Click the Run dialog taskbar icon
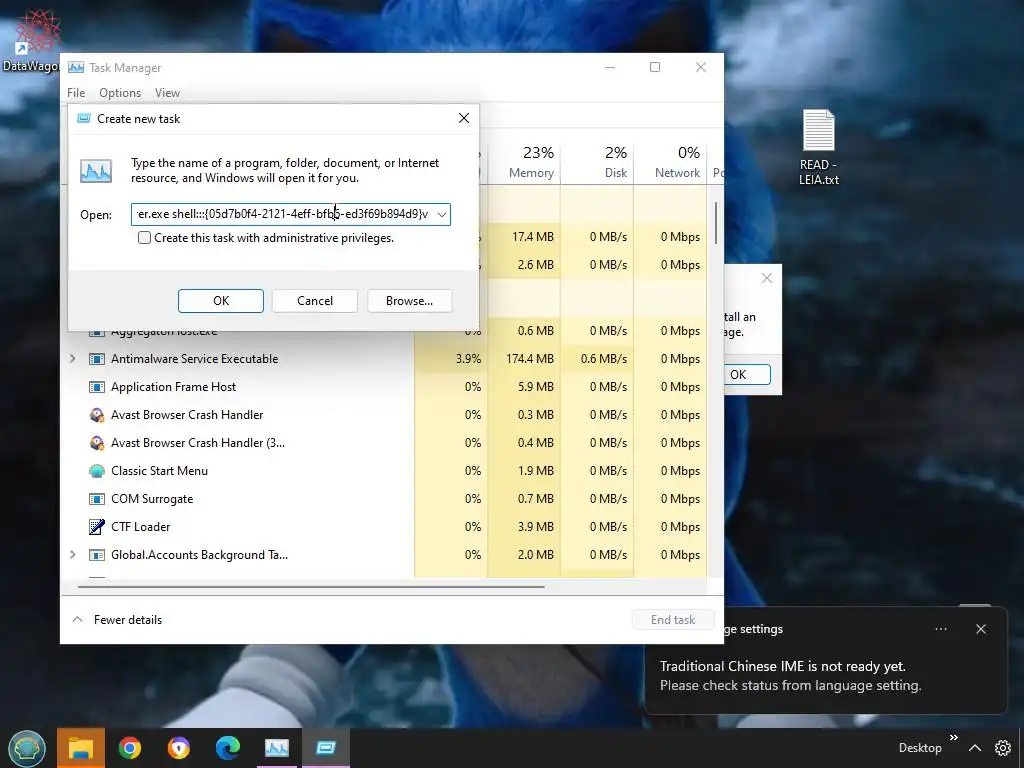 [x=325, y=748]
